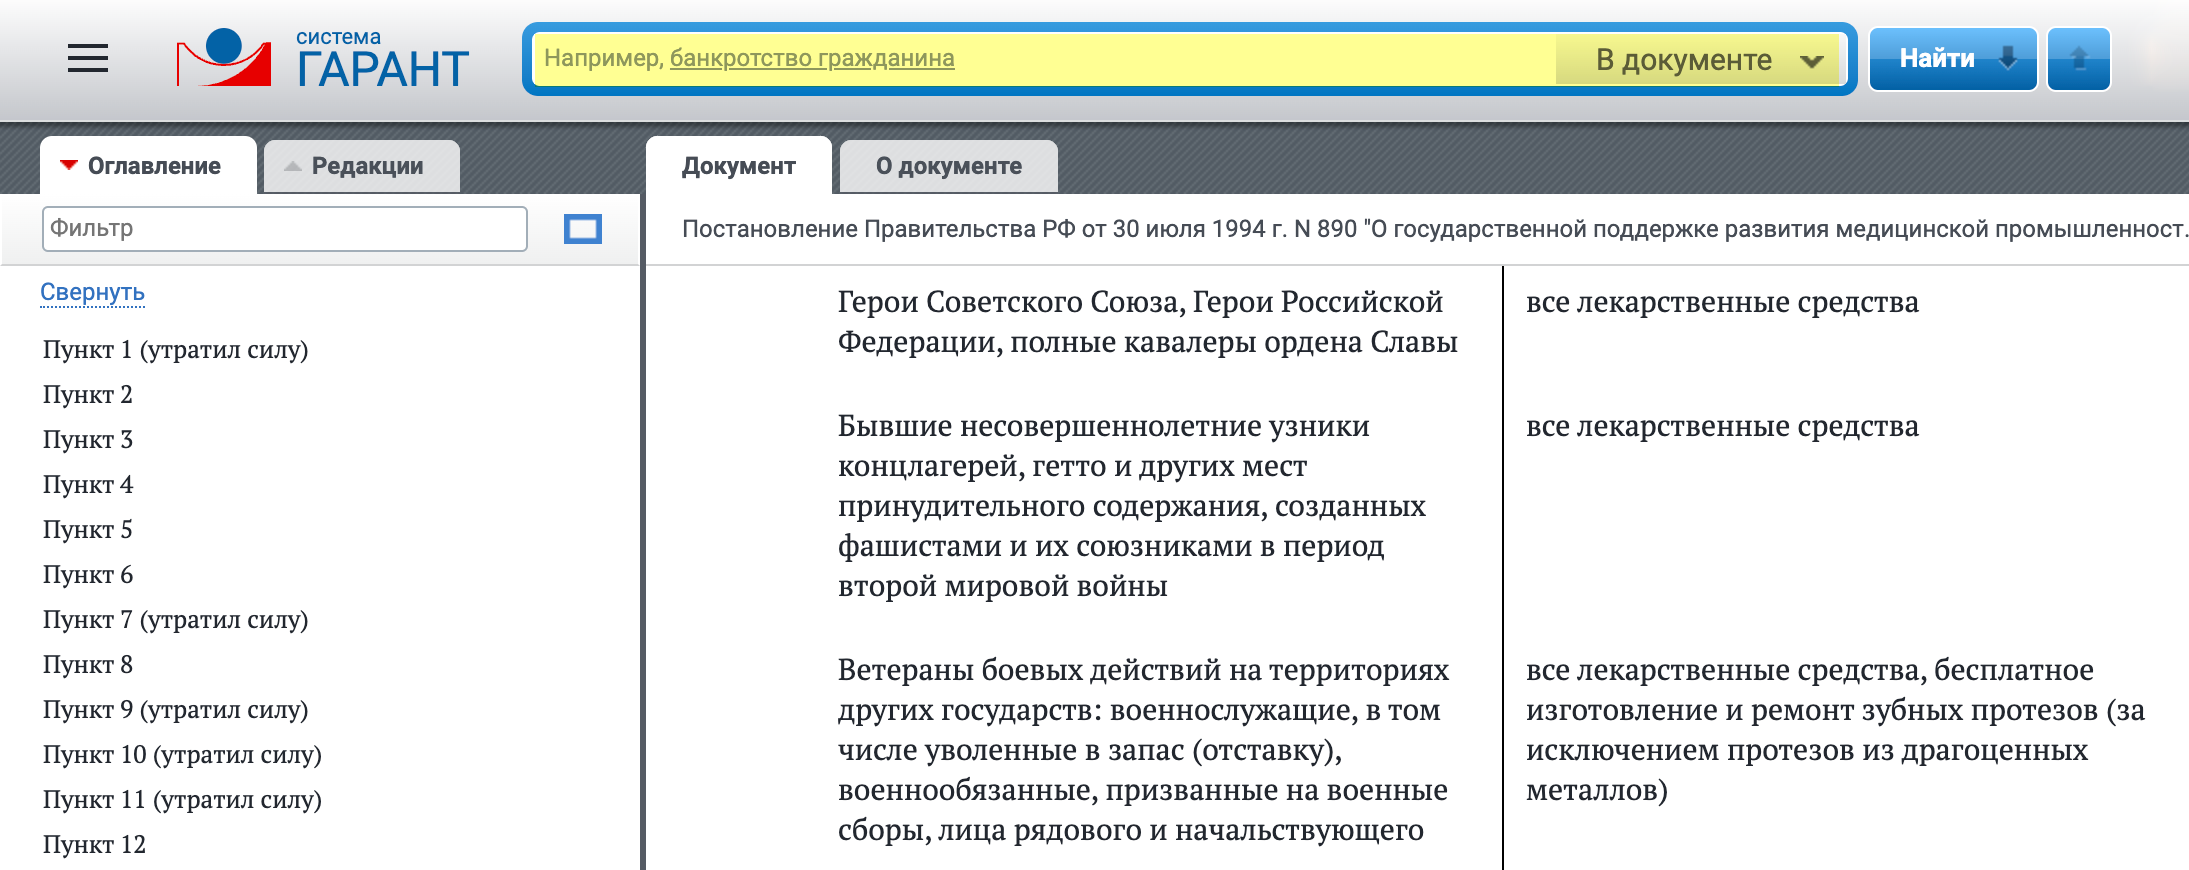This screenshot has width=2189, height=870.
Task: Follow the 'банкротство гражданина' example link
Action: [x=812, y=59]
